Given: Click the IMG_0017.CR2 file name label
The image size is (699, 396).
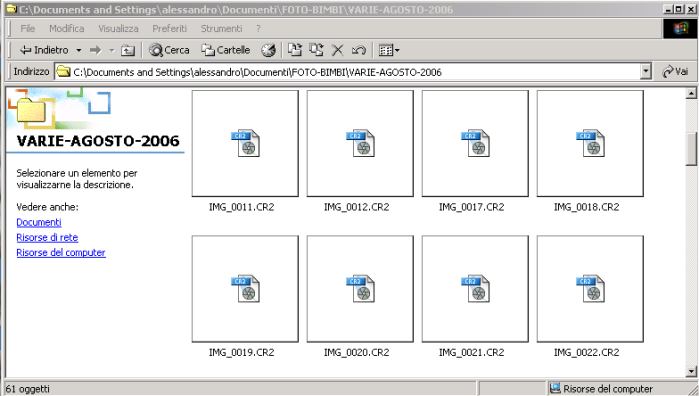Looking at the screenshot, I should [x=472, y=207].
